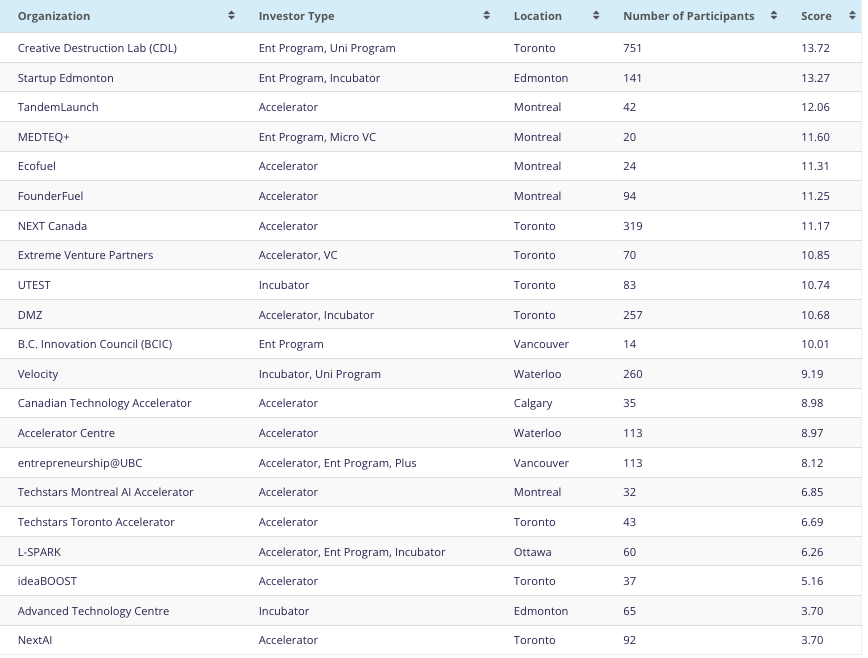Click Extreme Venture Partners name

click(x=86, y=255)
